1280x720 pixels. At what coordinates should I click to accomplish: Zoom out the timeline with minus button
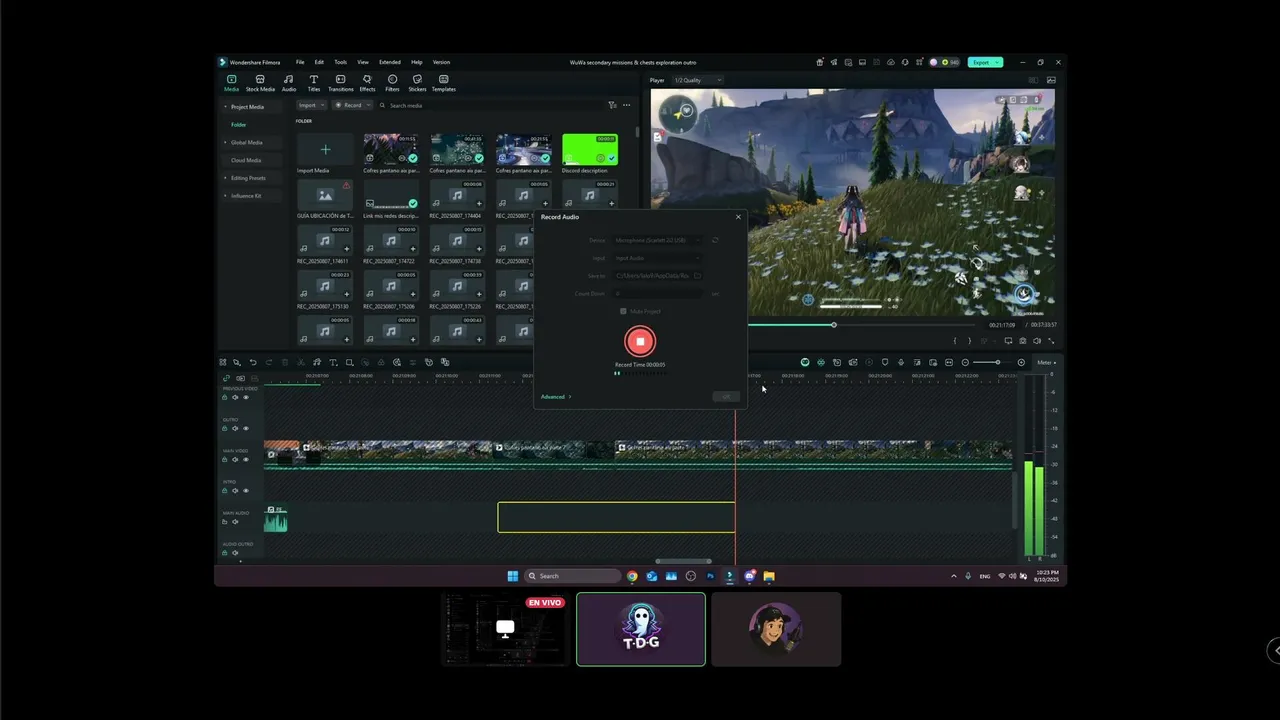[965, 362]
